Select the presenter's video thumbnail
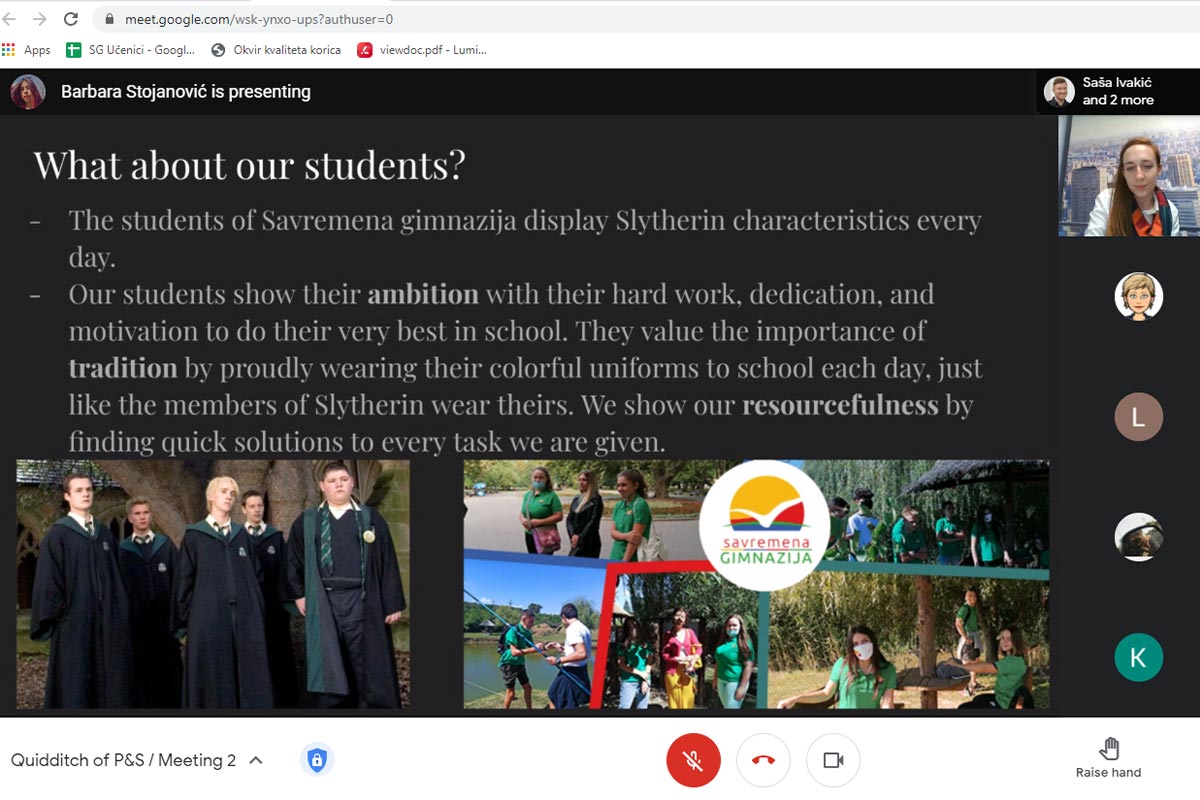1200x800 pixels. [x=1129, y=176]
